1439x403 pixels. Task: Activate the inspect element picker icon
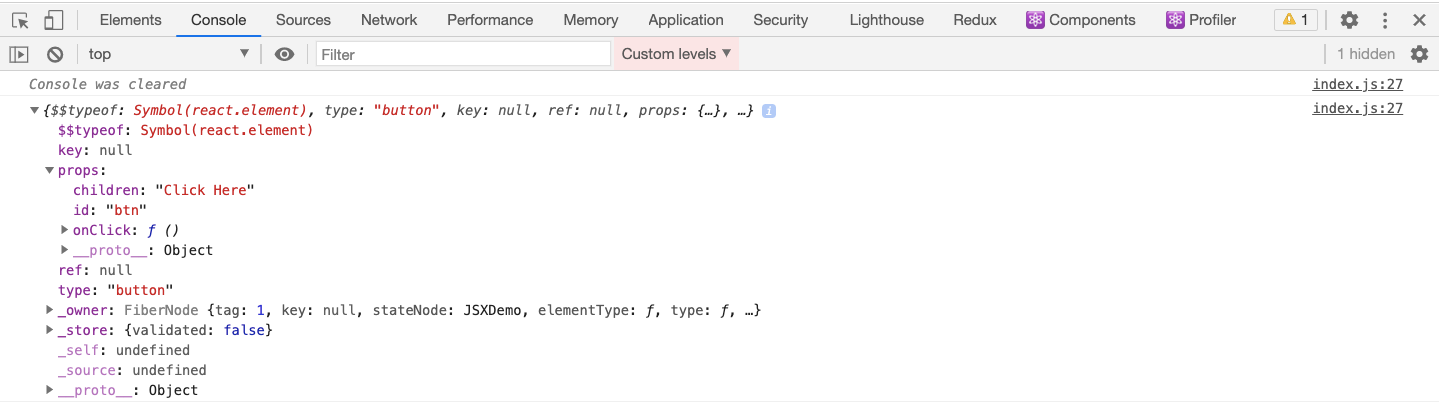point(20,20)
